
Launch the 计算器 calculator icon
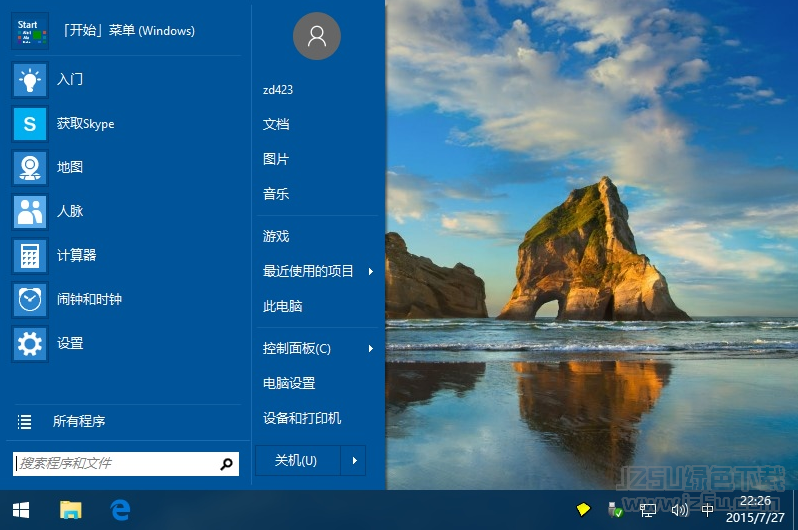pyautogui.click(x=30, y=256)
